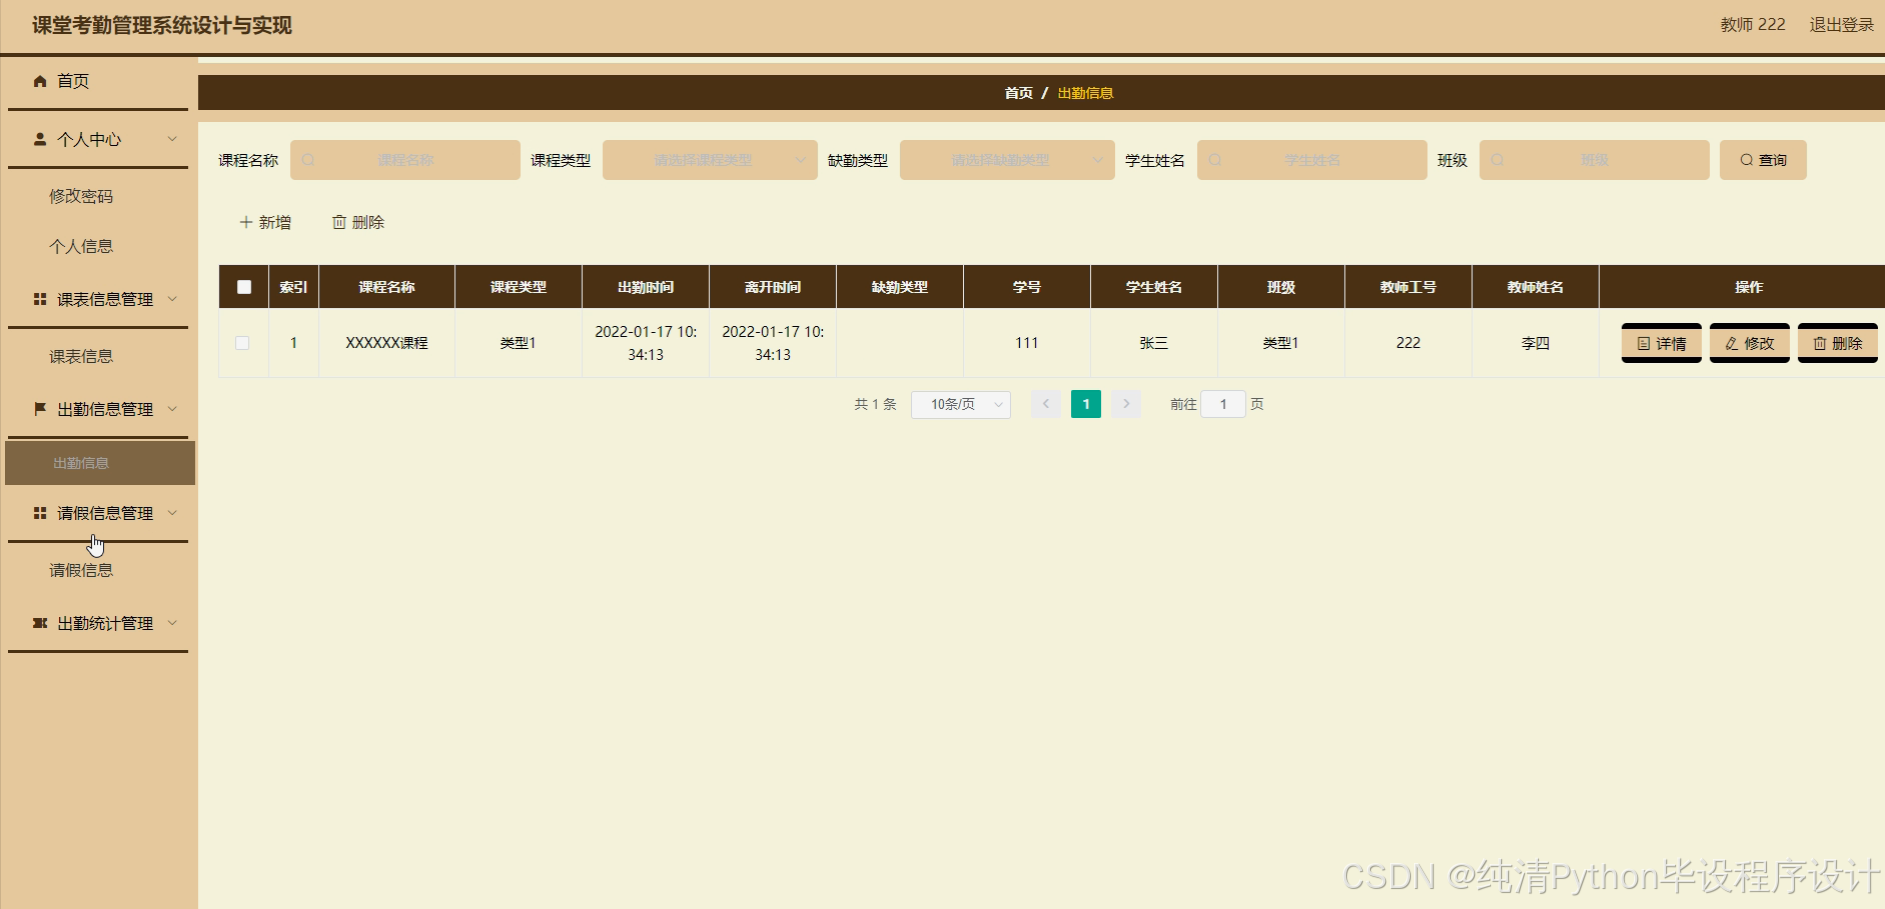
Task: Click the camera icon beside 出勤统计管理
Action: [40, 623]
